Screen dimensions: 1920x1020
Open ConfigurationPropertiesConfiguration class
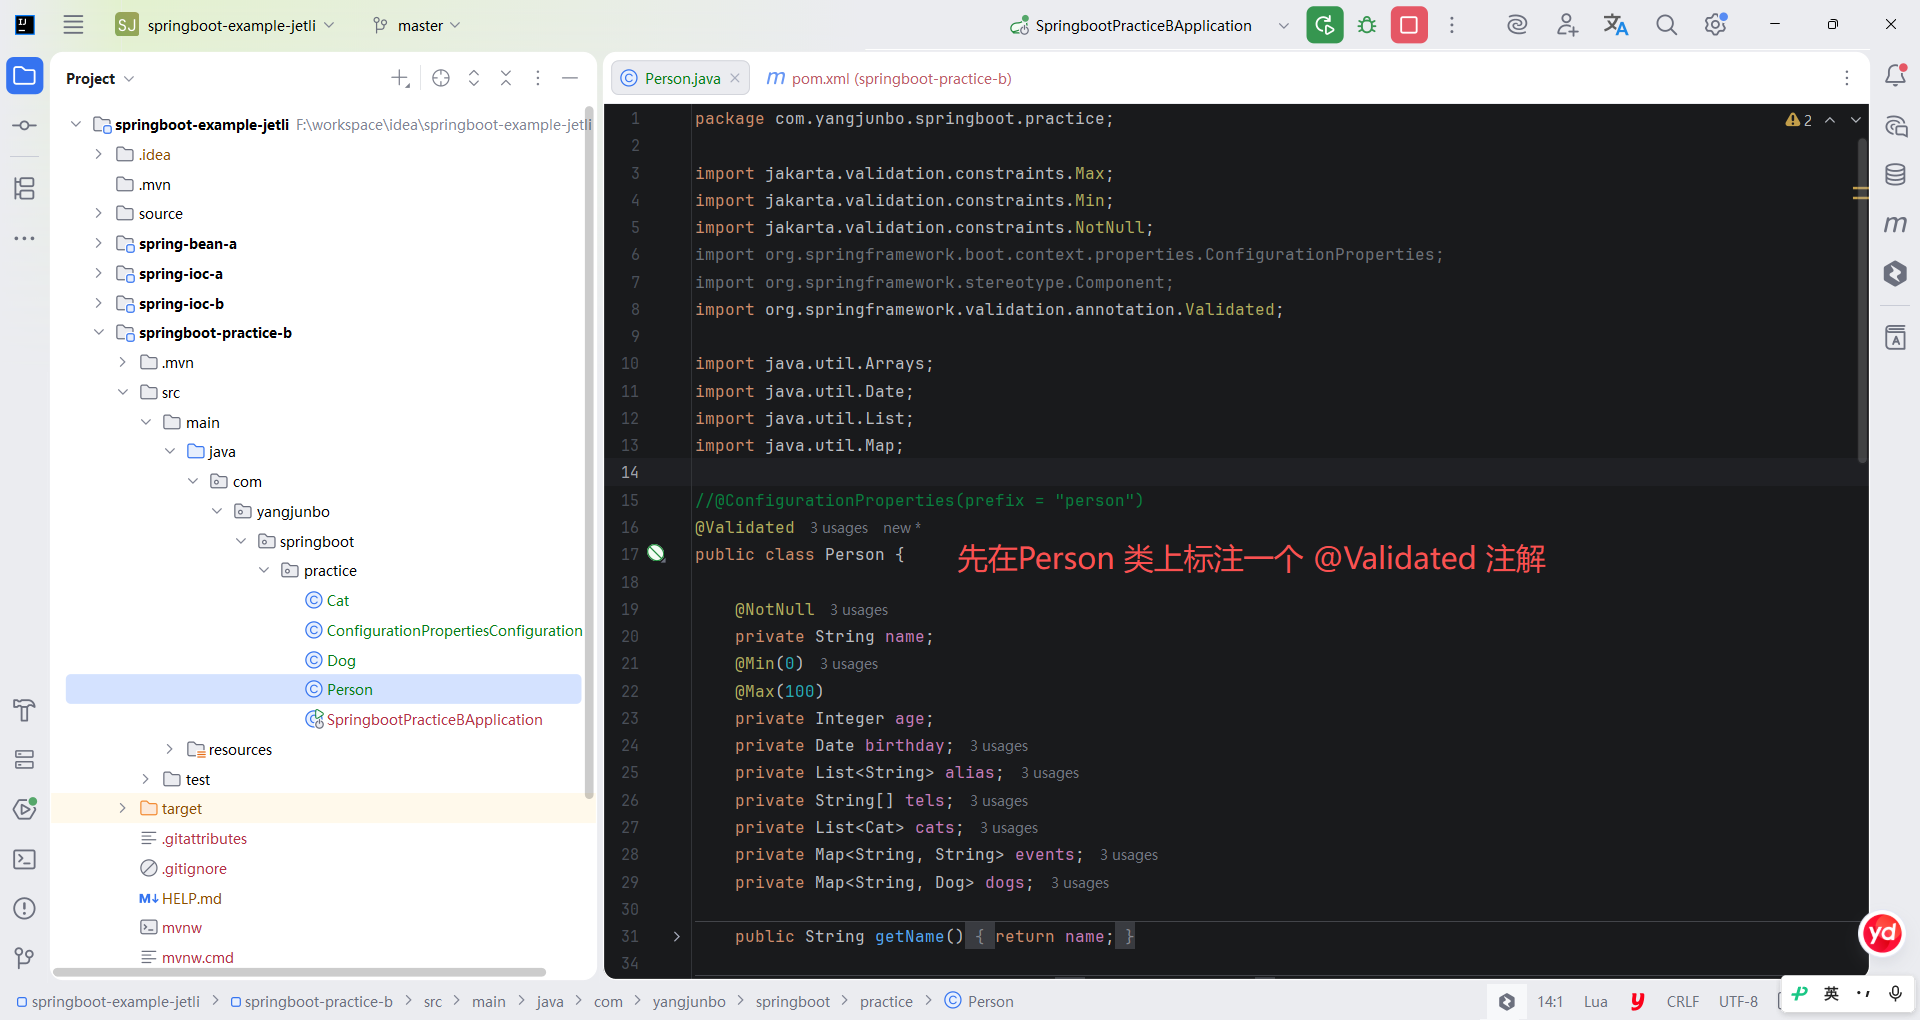443,630
